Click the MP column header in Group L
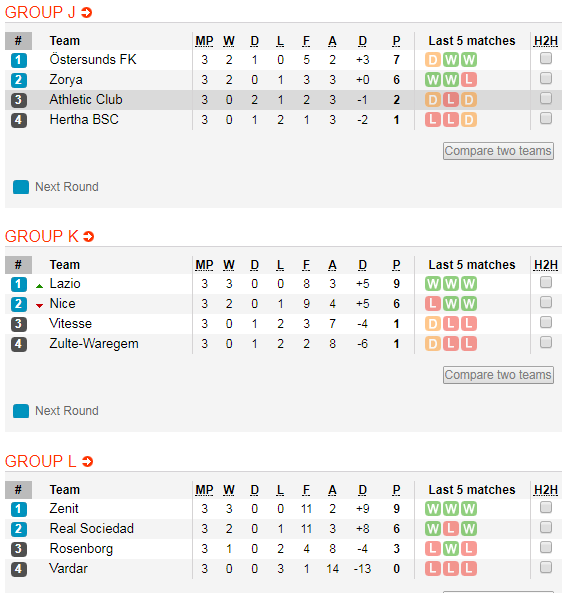 click(x=204, y=490)
